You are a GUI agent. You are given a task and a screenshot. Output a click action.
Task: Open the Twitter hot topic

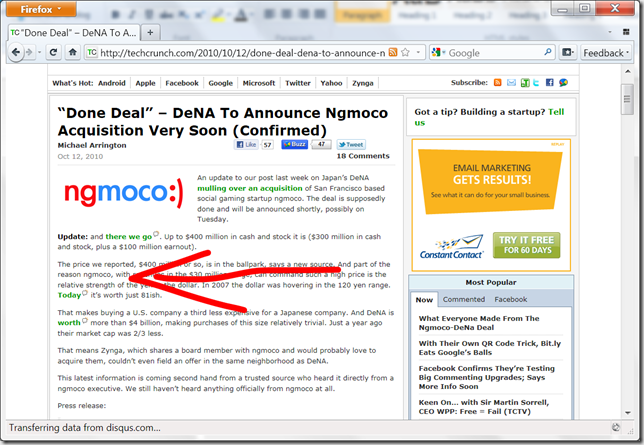coord(298,83)
